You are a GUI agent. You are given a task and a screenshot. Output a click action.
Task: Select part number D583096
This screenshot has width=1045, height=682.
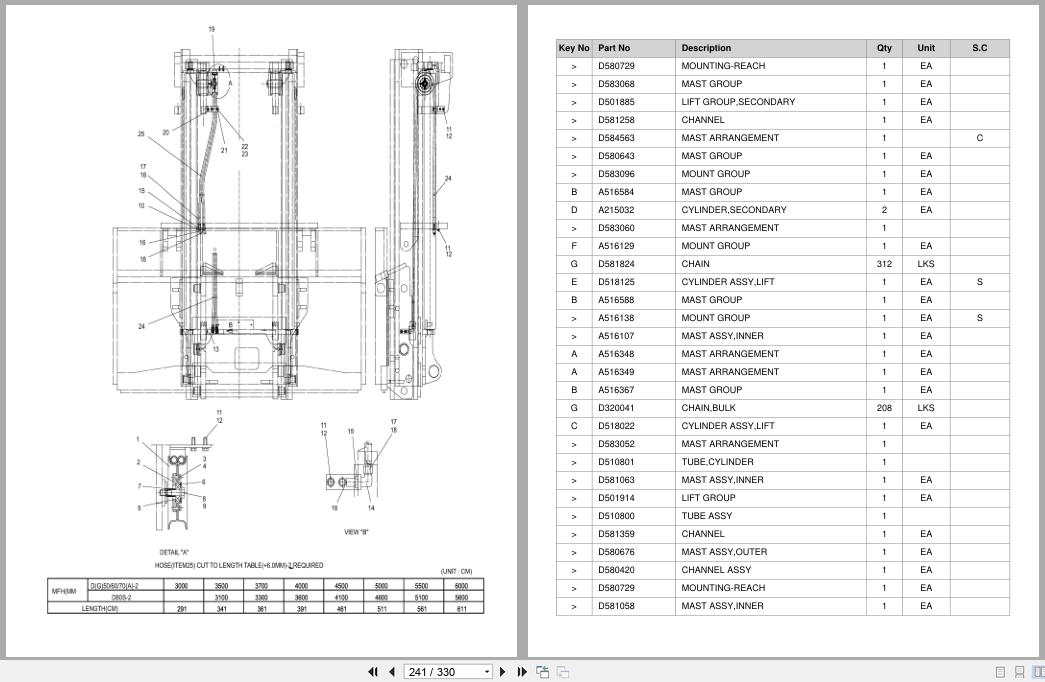[x=616, y=174]
